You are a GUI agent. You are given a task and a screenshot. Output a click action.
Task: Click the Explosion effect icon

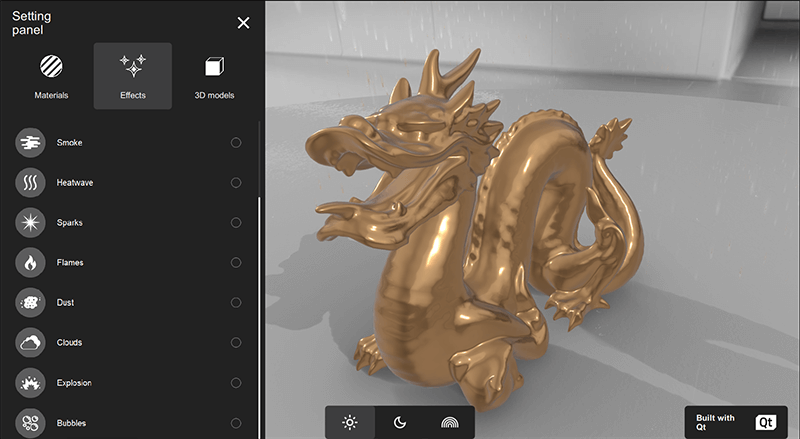click(x=30, y=383)
